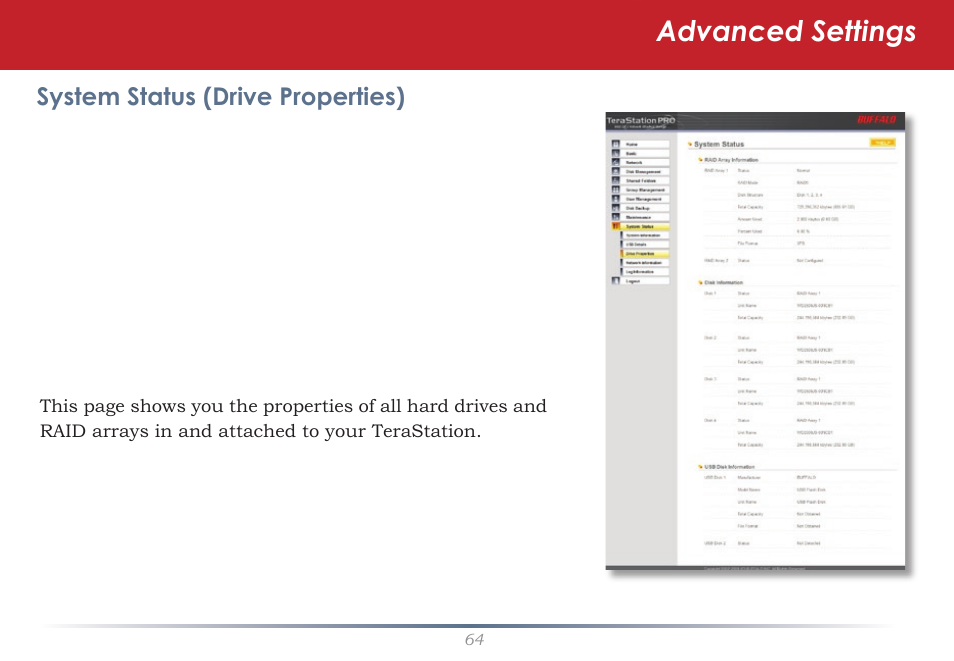Open the USB Details submenu item
This screenshot has width=954, height=661.
(645, 245)
